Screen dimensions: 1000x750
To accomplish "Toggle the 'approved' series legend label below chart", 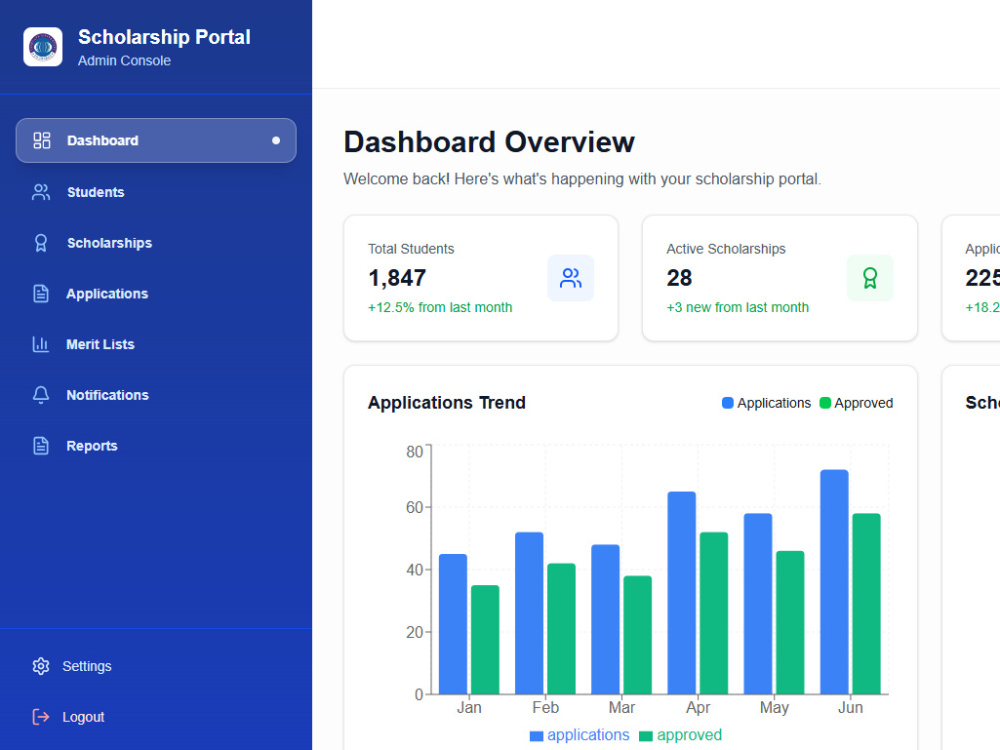I will pos(689,735).
